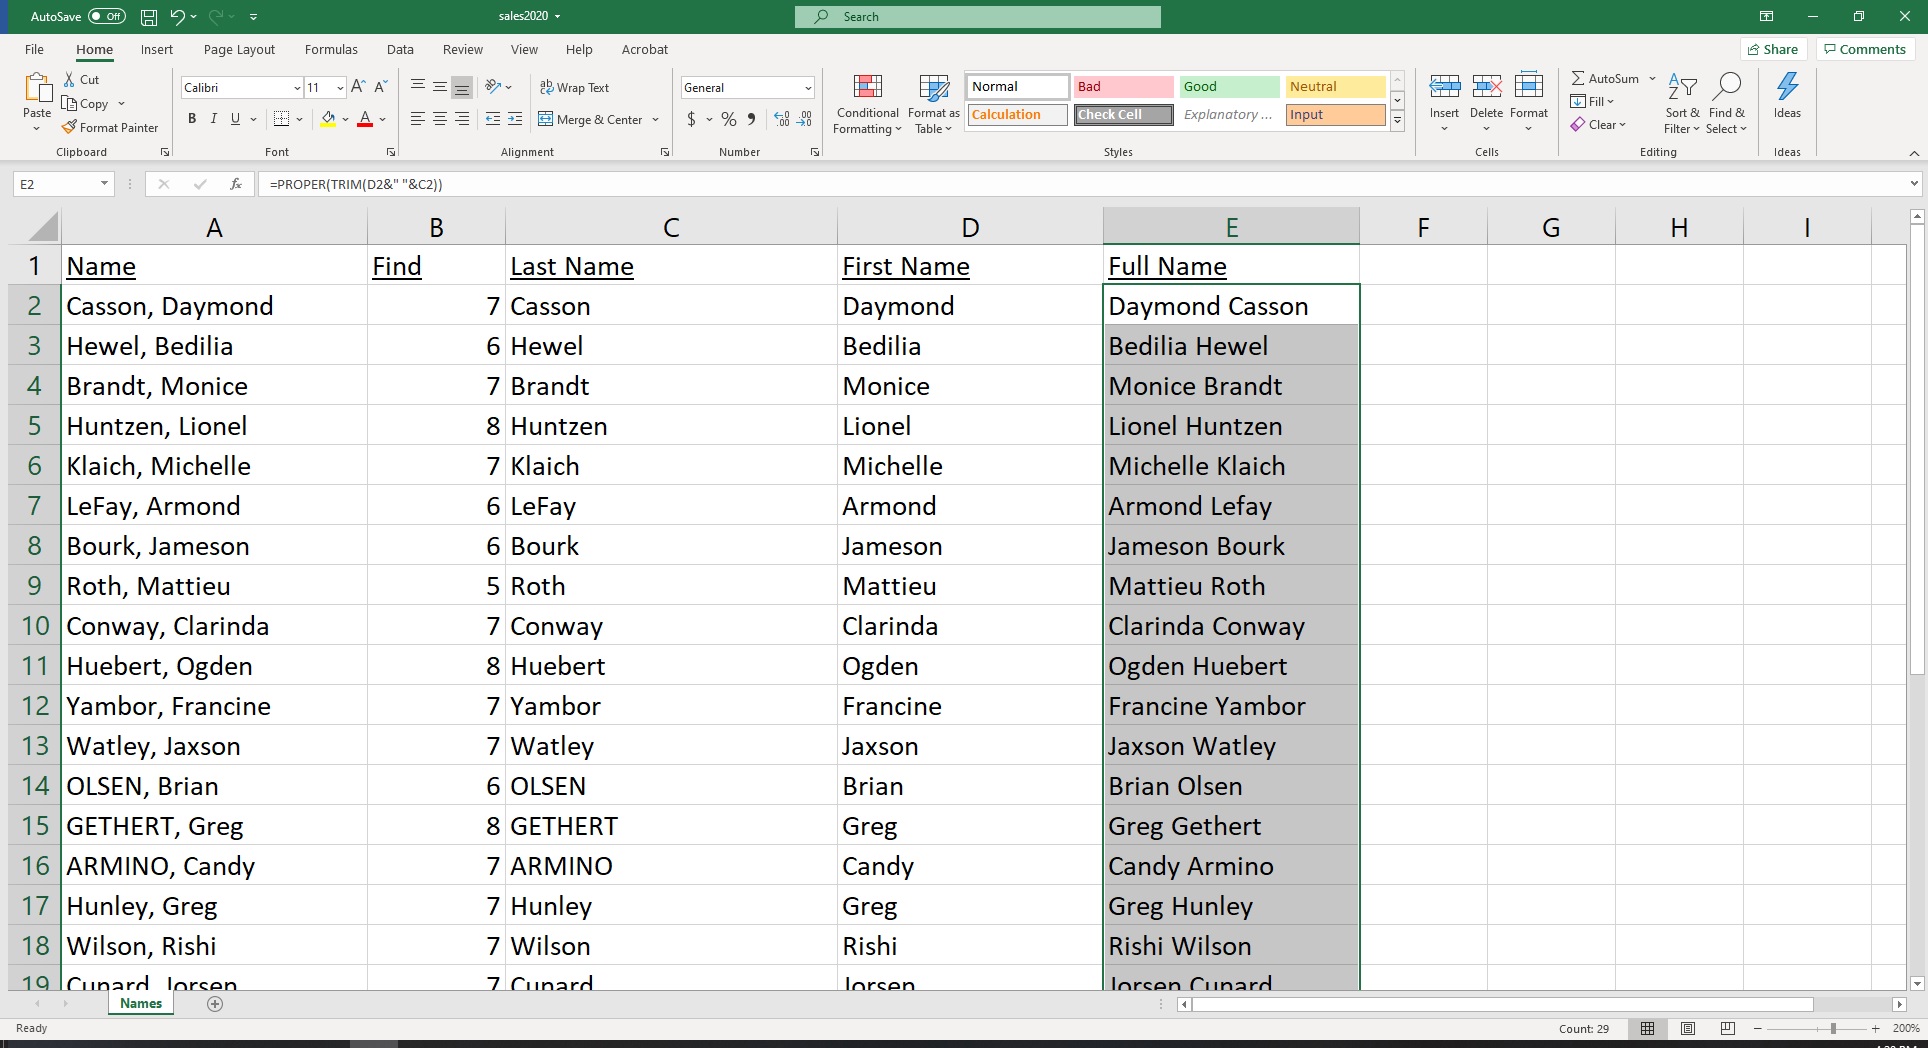
Task: Click the Format Painter brush
Action: [x=110, y=127]
